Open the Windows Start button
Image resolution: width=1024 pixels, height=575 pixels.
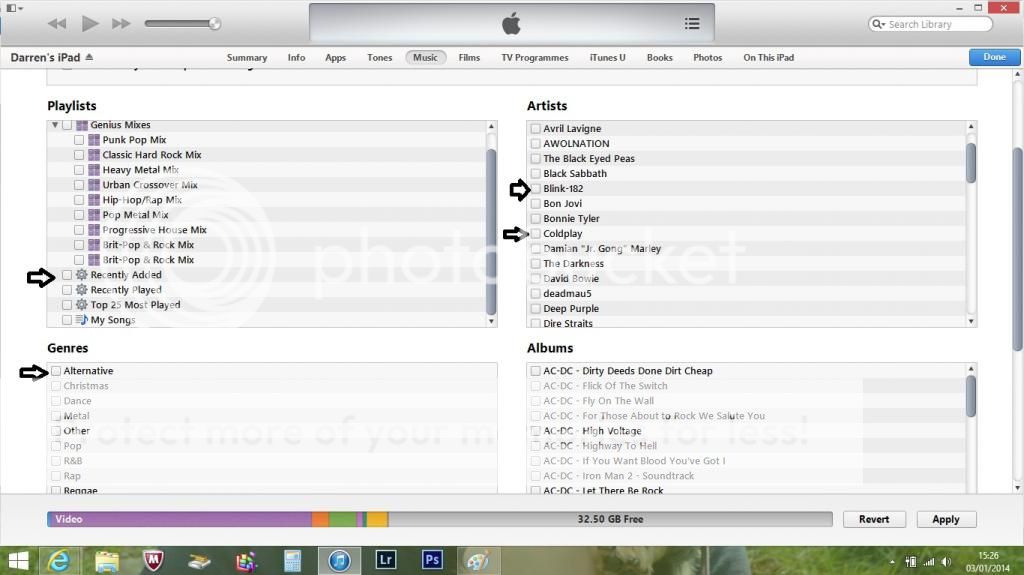(x=18, y=561)
